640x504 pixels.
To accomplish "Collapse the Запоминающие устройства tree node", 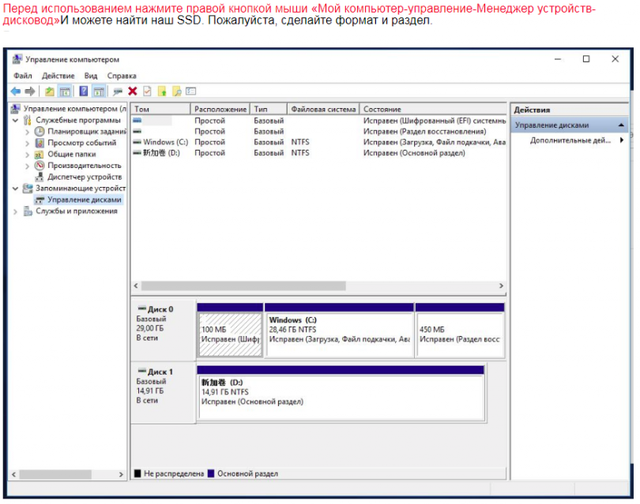I will 15,188.
